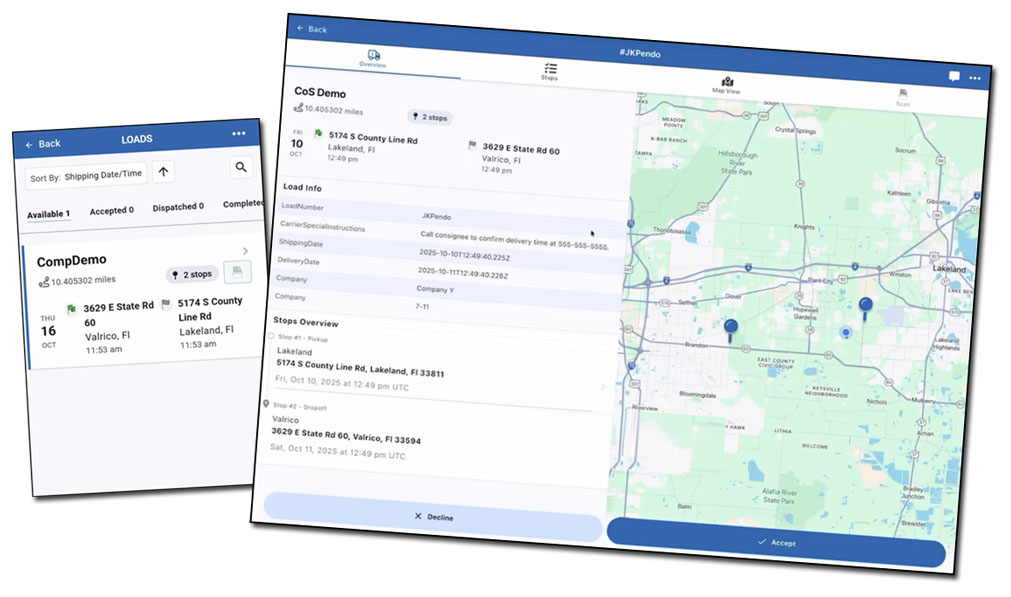This screenshot has width=1011, height=597.
Task: Open the Scan tab
Action: (903, 97)
